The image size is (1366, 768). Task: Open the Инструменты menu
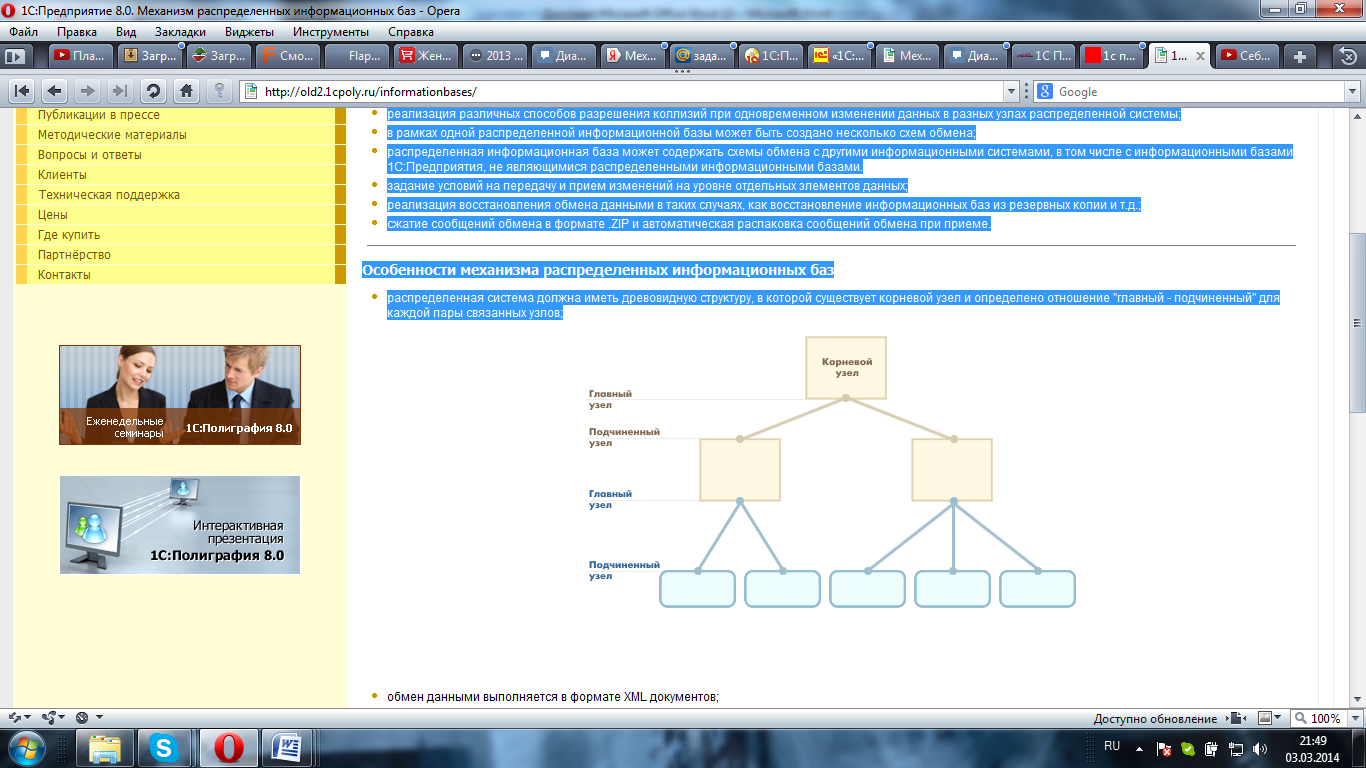coord(330,31)
